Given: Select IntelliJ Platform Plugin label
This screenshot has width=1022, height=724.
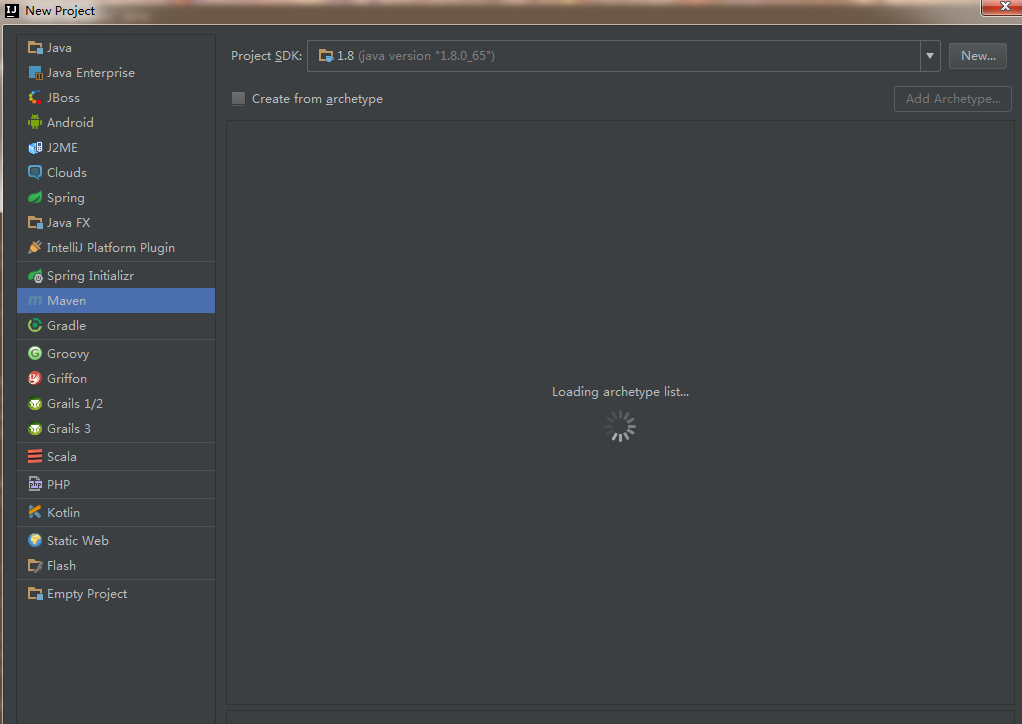Looking at the screenshot, I should [111, 248].
